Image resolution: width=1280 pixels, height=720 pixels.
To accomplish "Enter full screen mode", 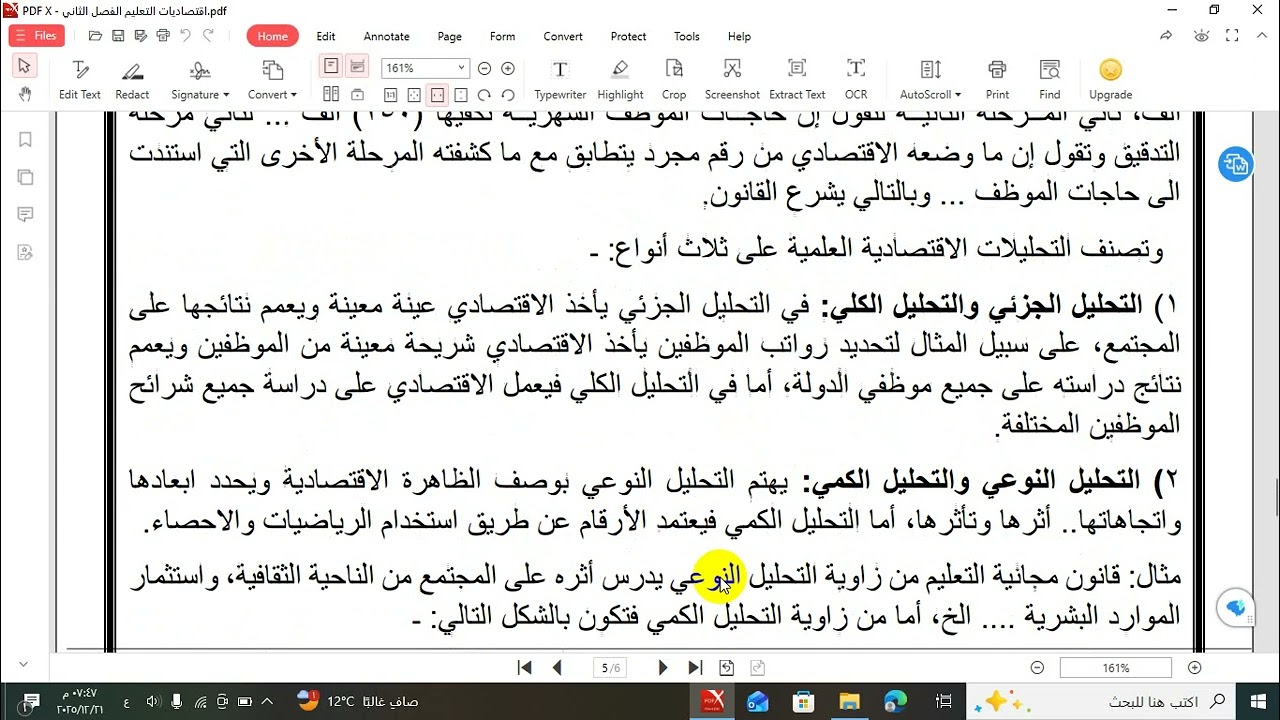I will [x=1232, y=36].
